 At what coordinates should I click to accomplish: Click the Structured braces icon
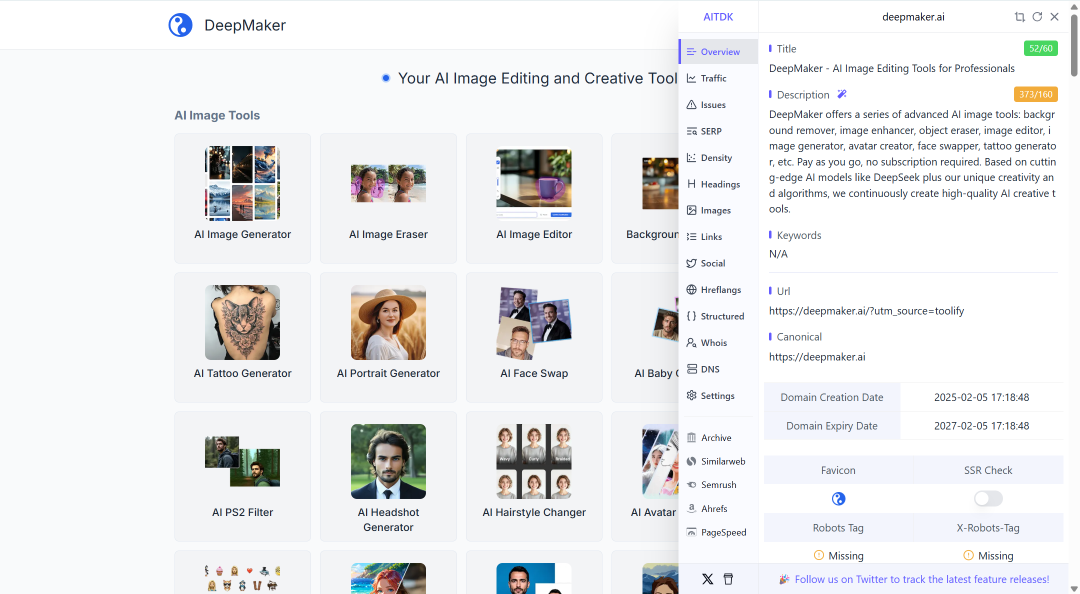tap(692, 316)
